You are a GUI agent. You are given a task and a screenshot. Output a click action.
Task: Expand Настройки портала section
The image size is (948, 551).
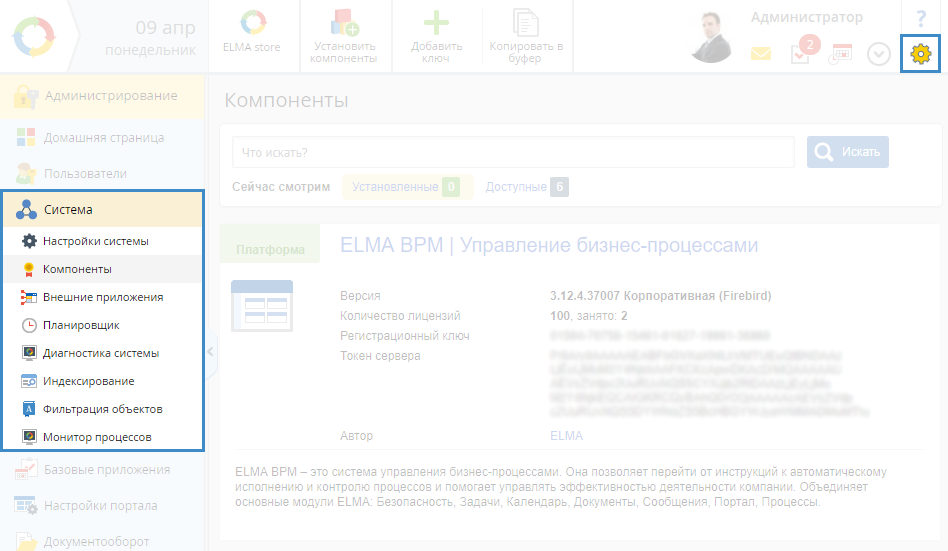point(102,506)
